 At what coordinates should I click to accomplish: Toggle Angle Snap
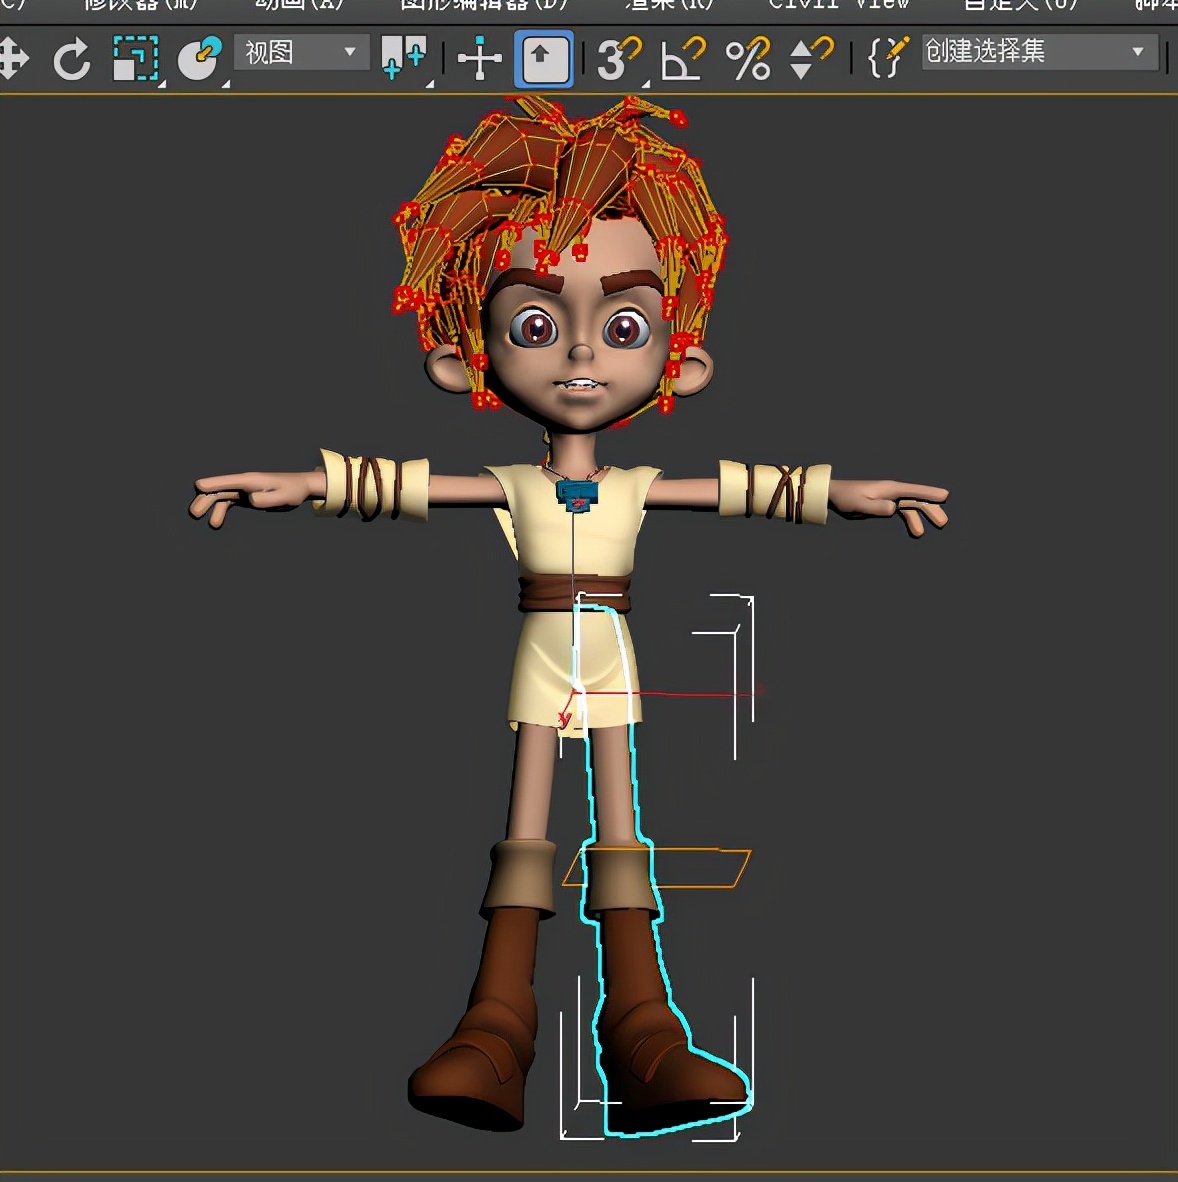[x=683, y=59]
